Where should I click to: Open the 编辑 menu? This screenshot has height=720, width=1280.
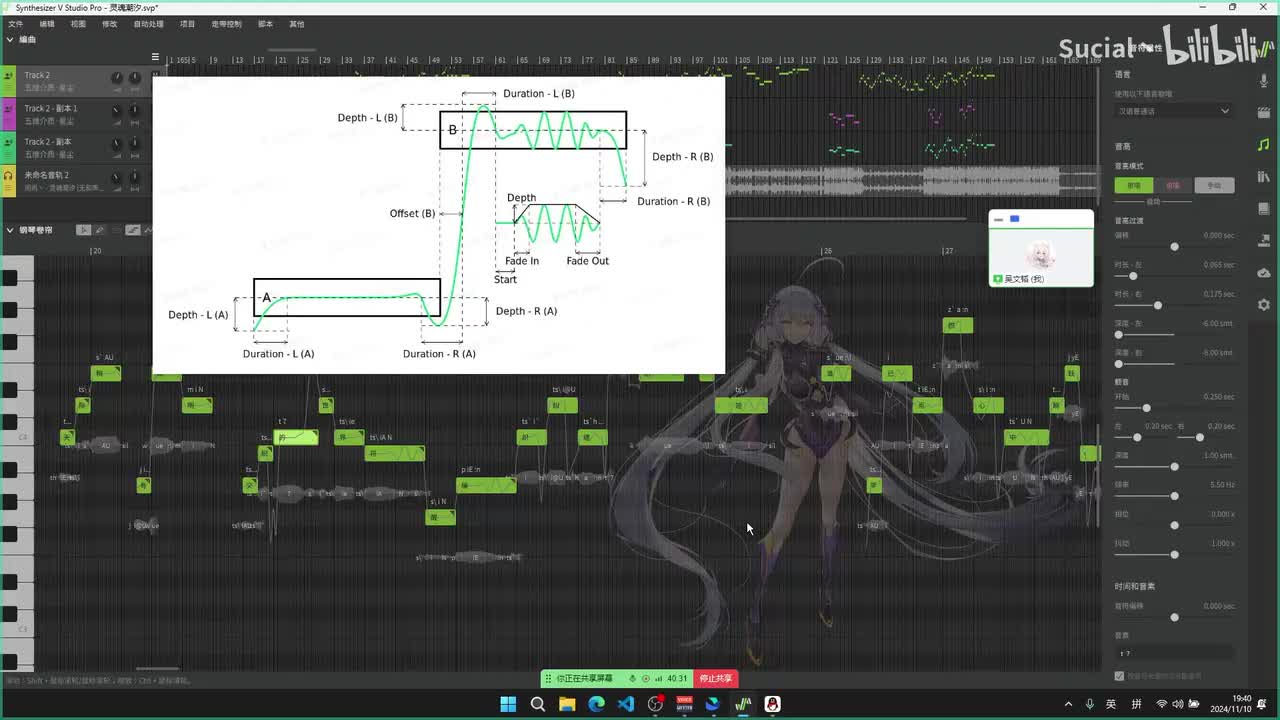47,23
